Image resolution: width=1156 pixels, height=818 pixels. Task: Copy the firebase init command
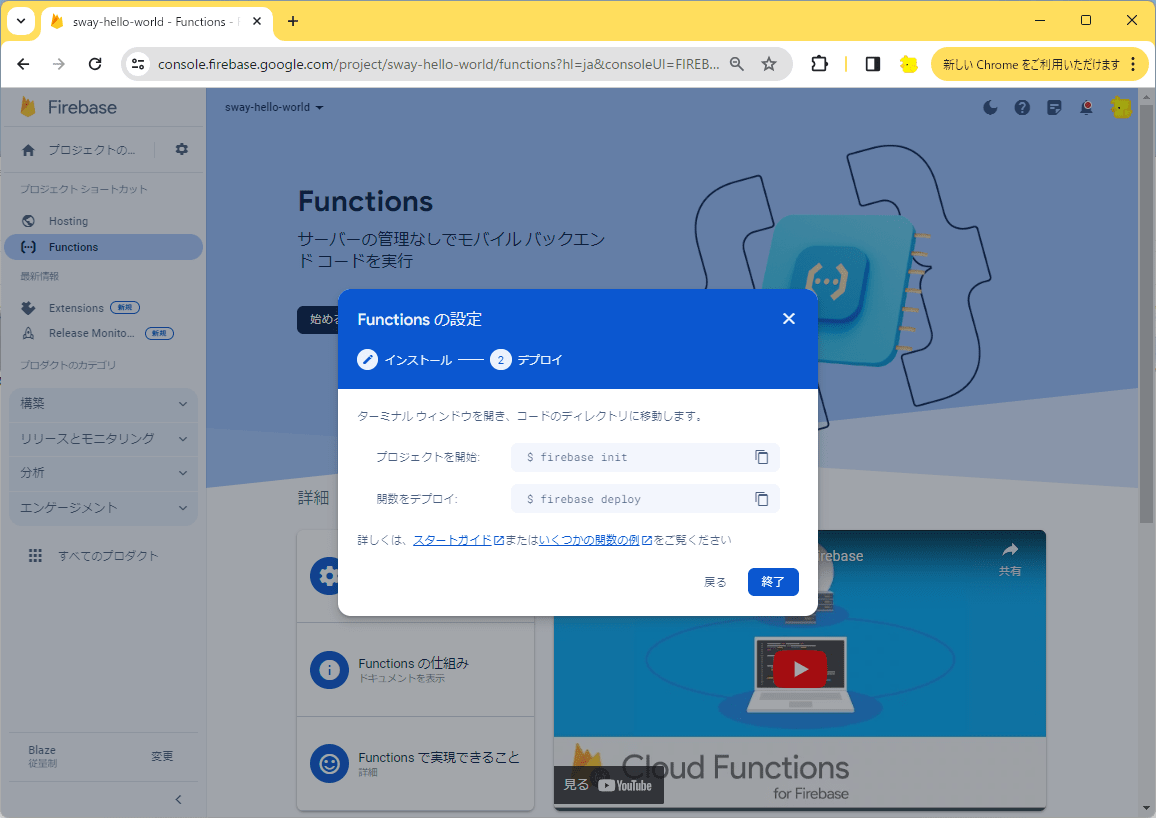coord(762,457)
